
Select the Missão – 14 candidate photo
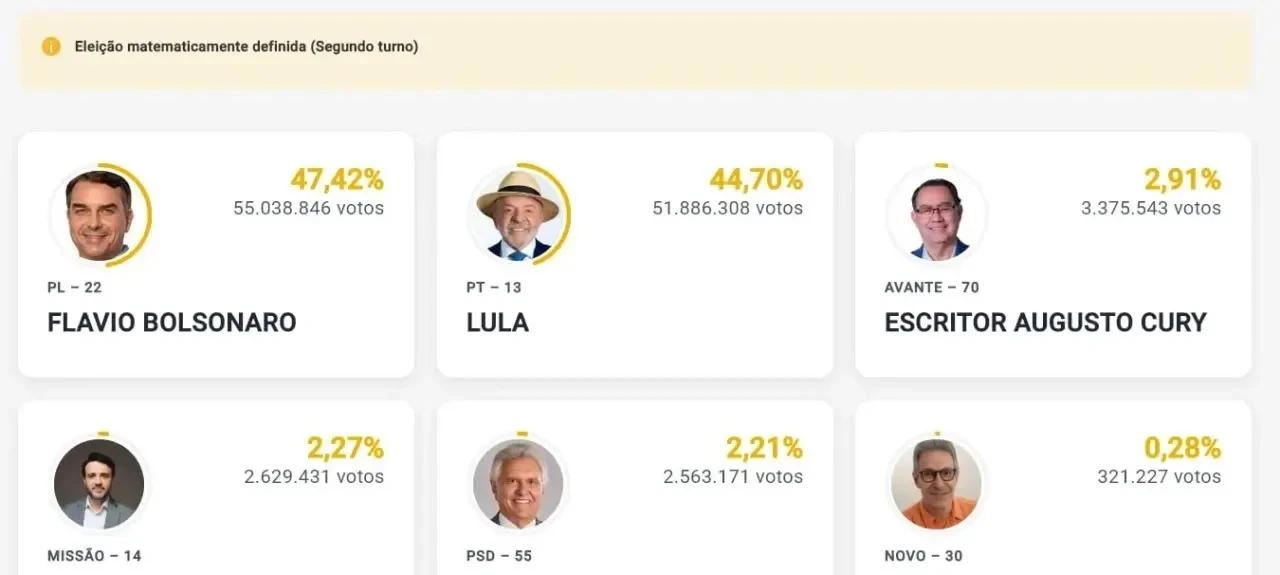coord(99,484)
